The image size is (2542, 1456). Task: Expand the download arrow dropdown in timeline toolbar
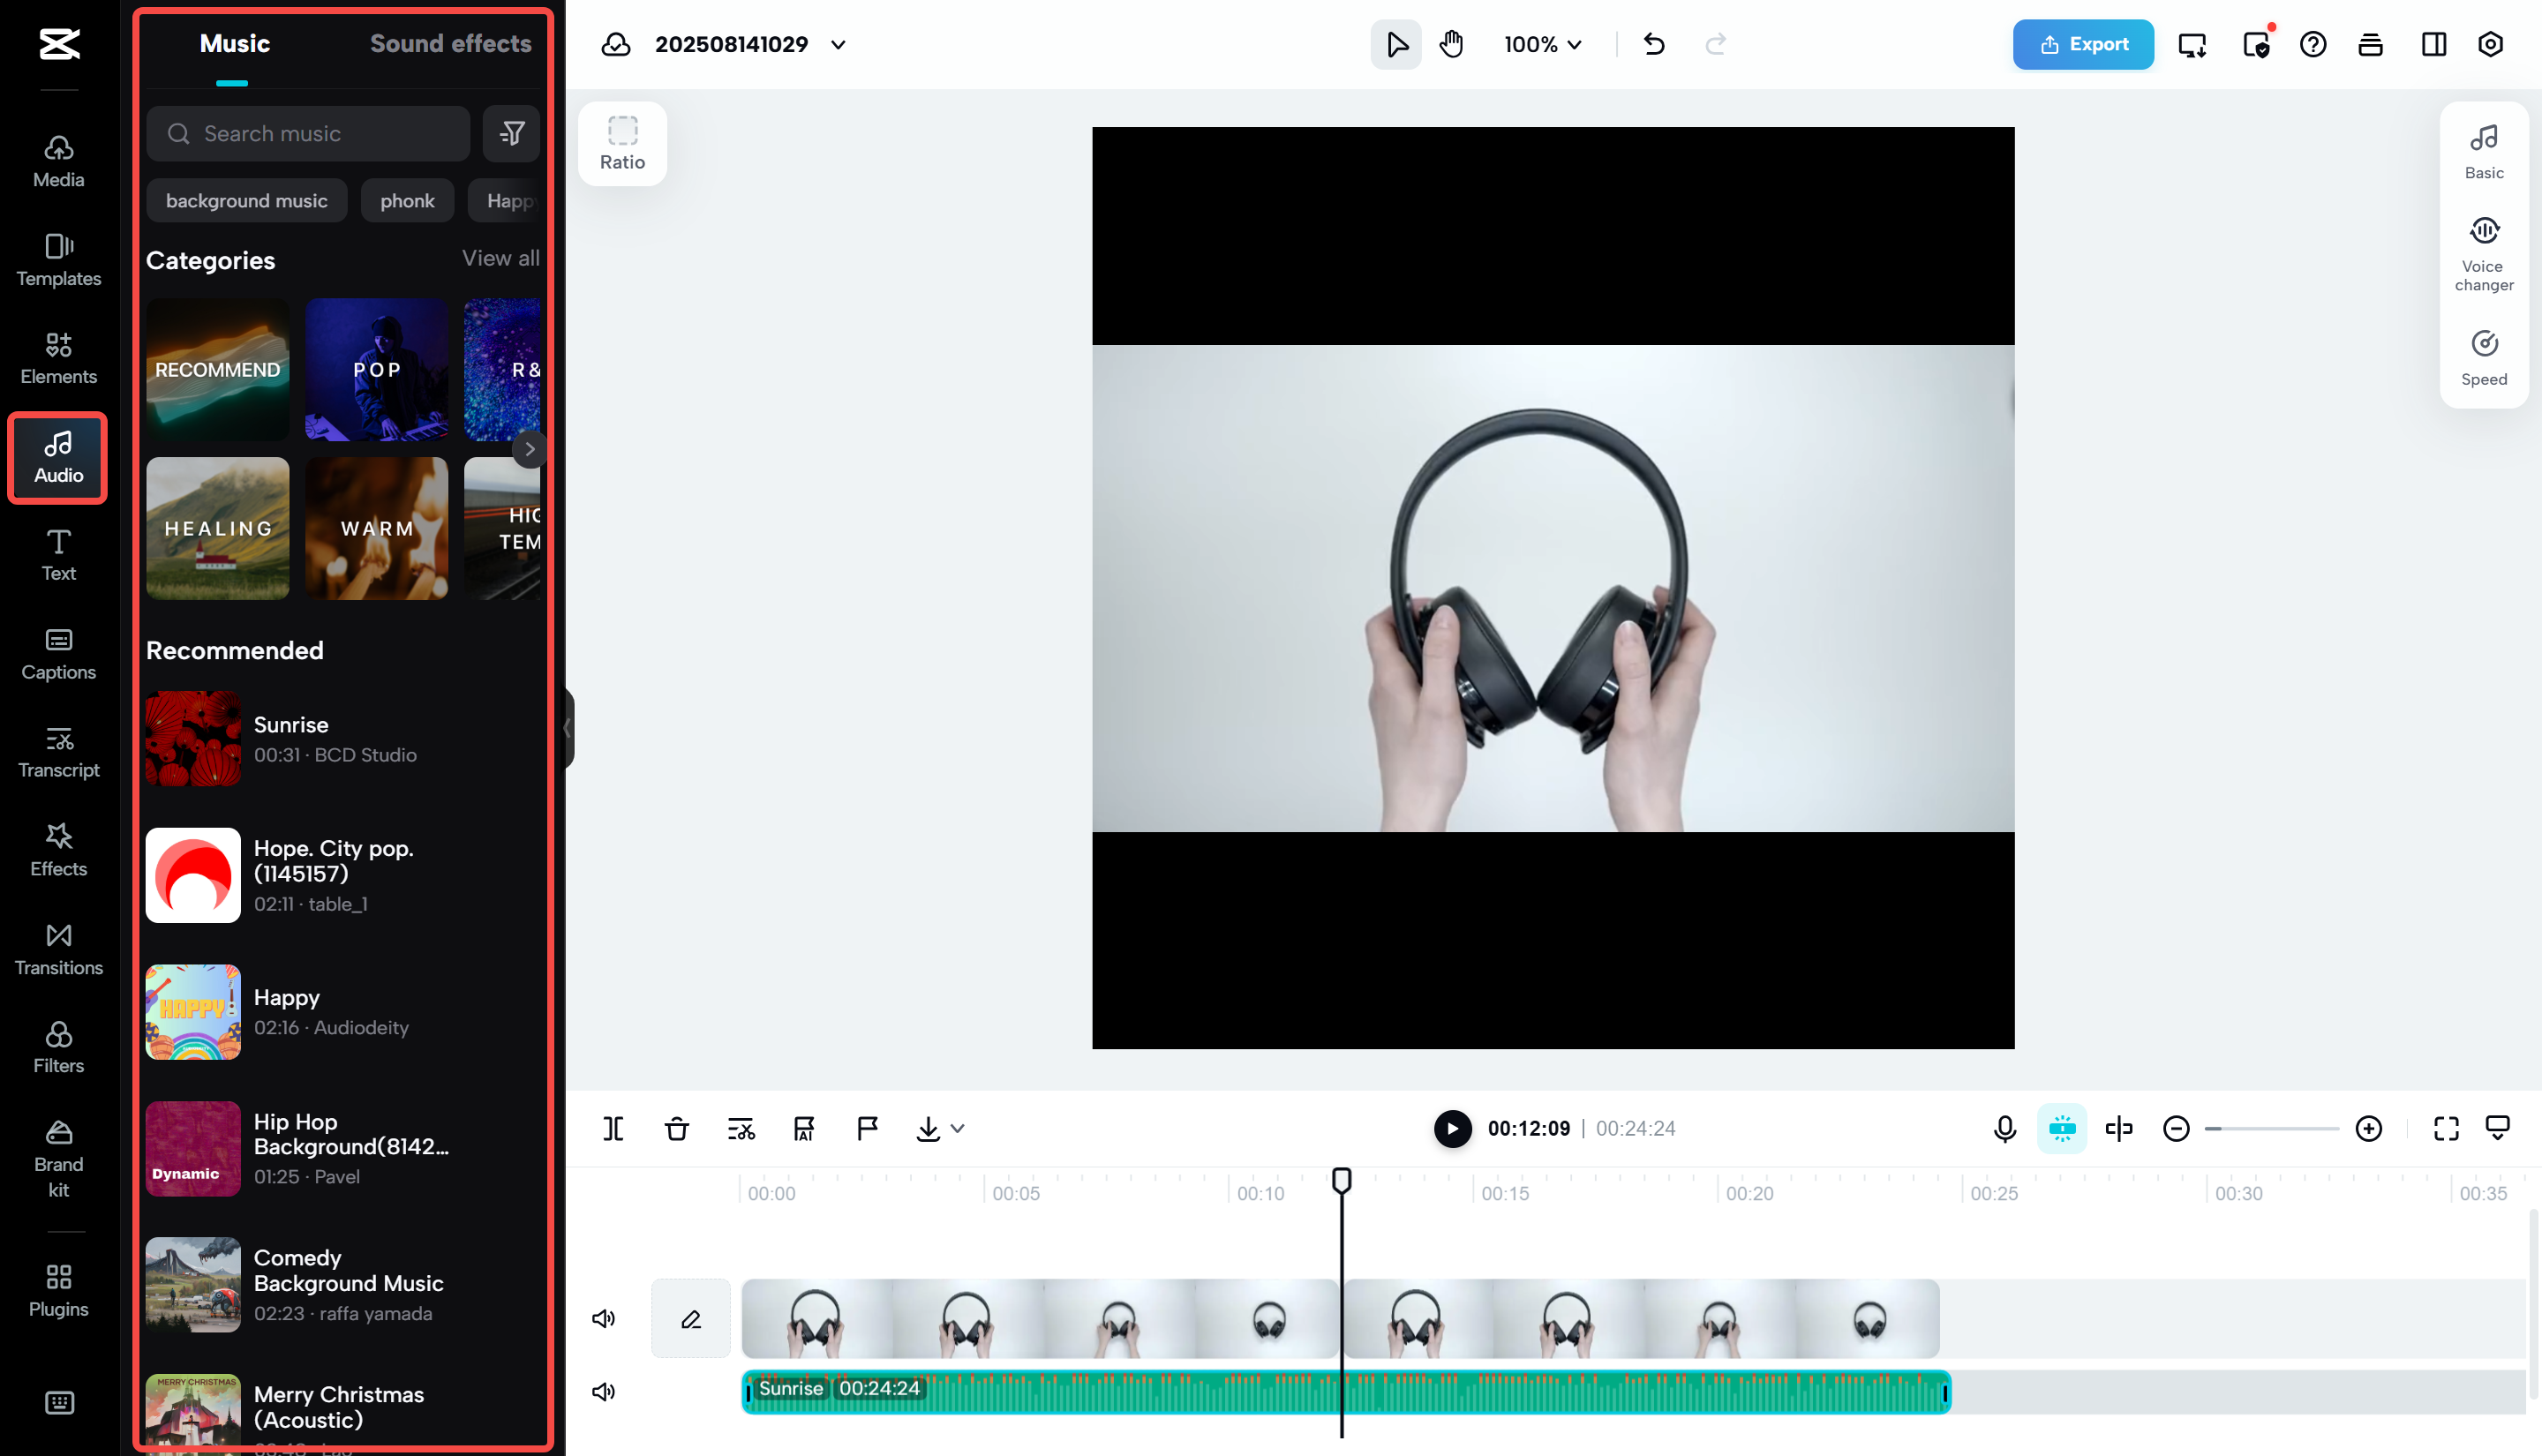click(x=957, y=1128)
